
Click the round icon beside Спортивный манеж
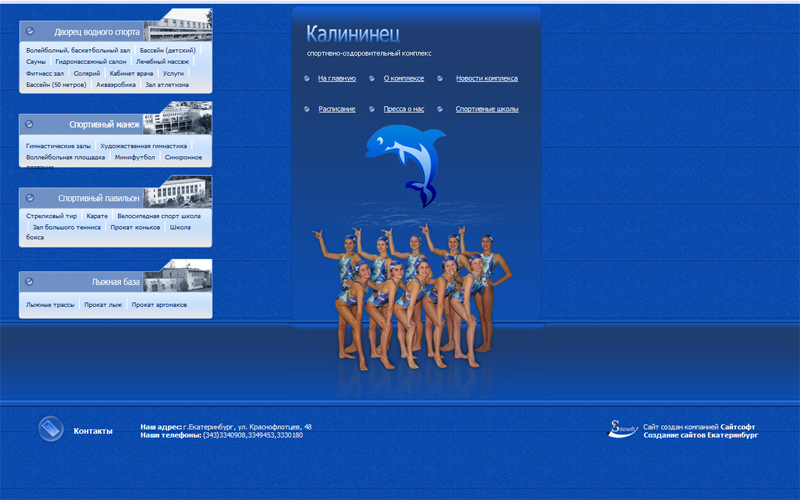30,124
